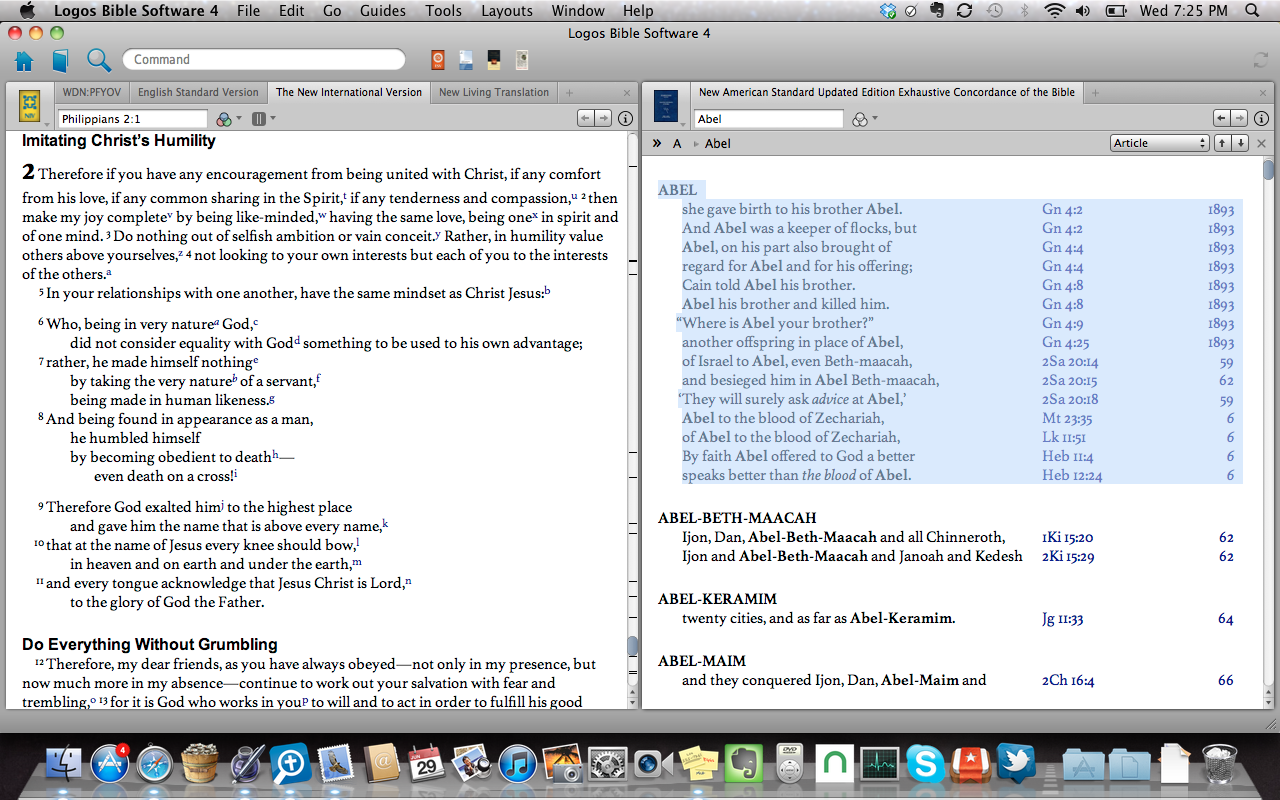Jump to previous article with up arrow
Screen dimensions: 1280x800
coord(1222,143)
